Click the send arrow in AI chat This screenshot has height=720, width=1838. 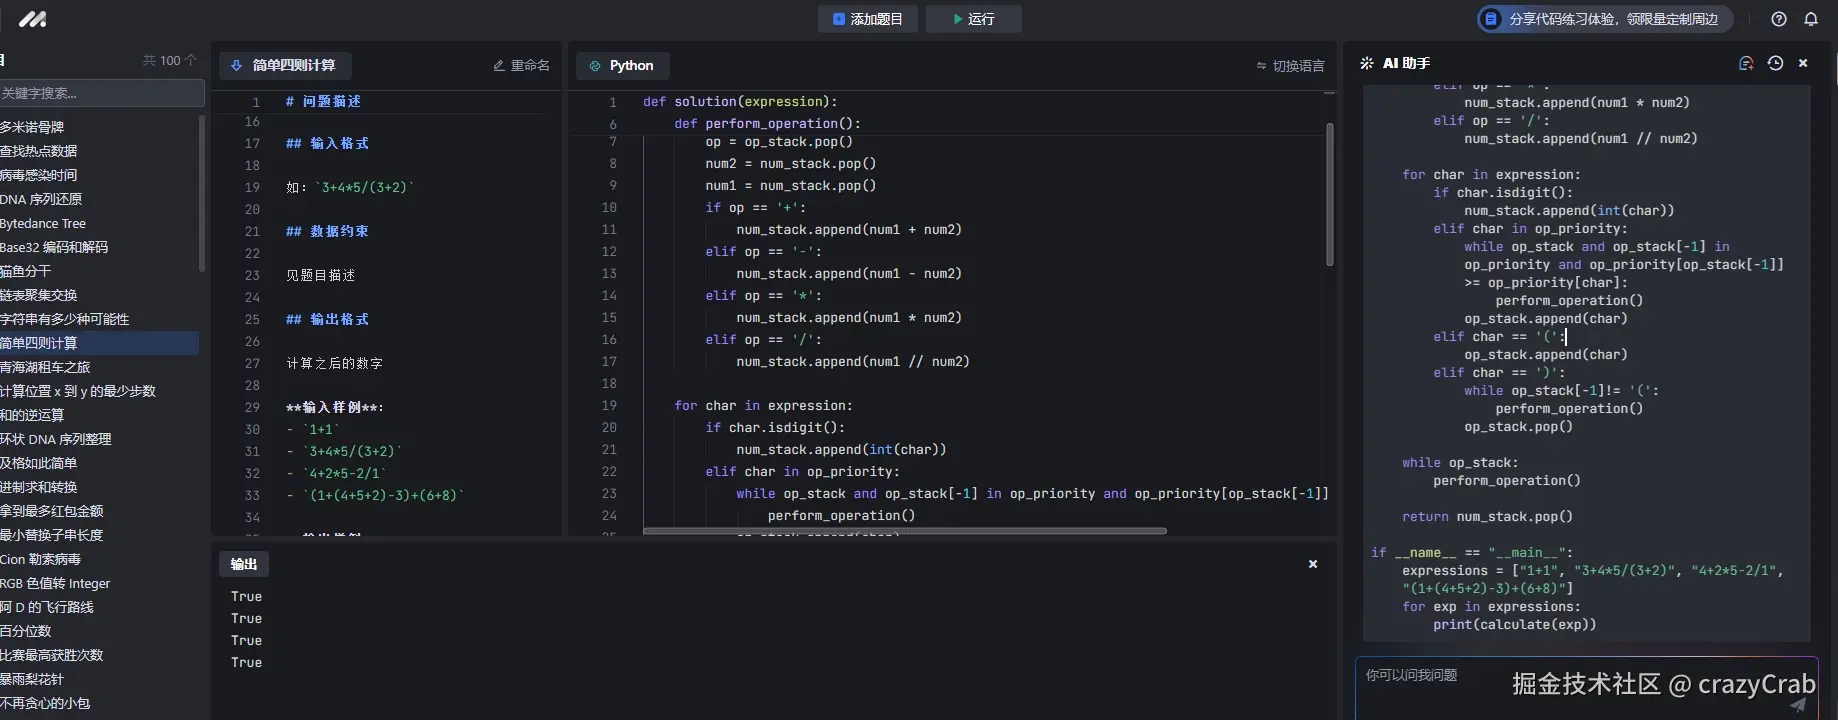pyautogui.click(x=1797, y=704)
